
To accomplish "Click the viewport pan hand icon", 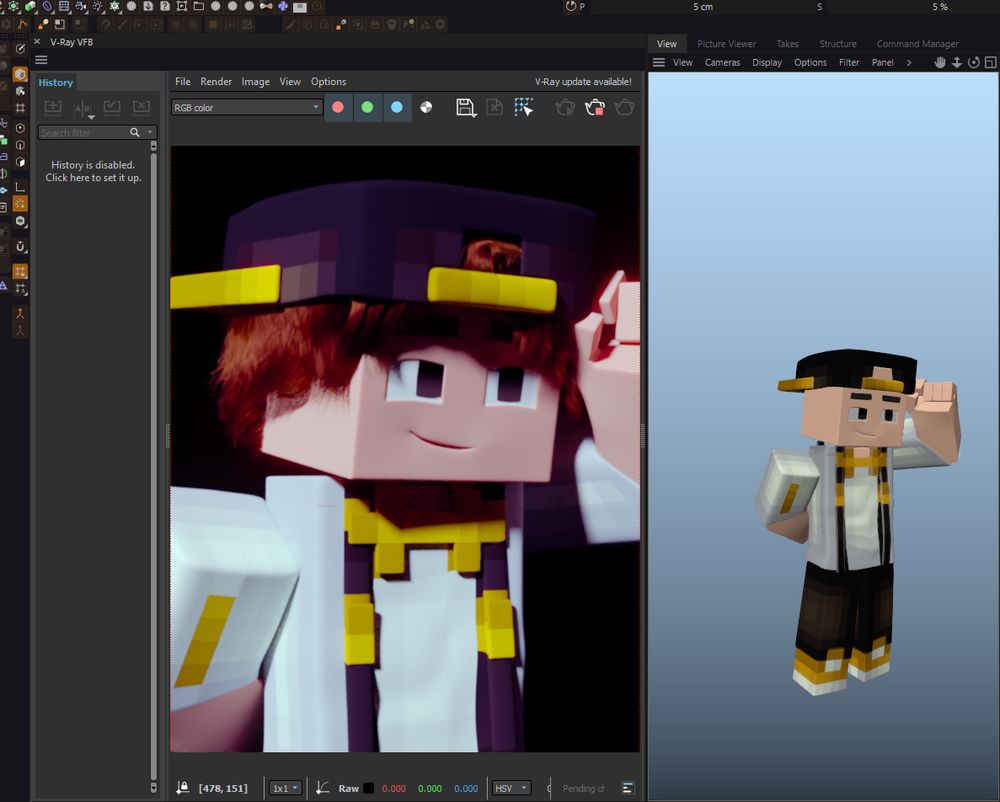I will pyautogui.click(x=940, y=62).
